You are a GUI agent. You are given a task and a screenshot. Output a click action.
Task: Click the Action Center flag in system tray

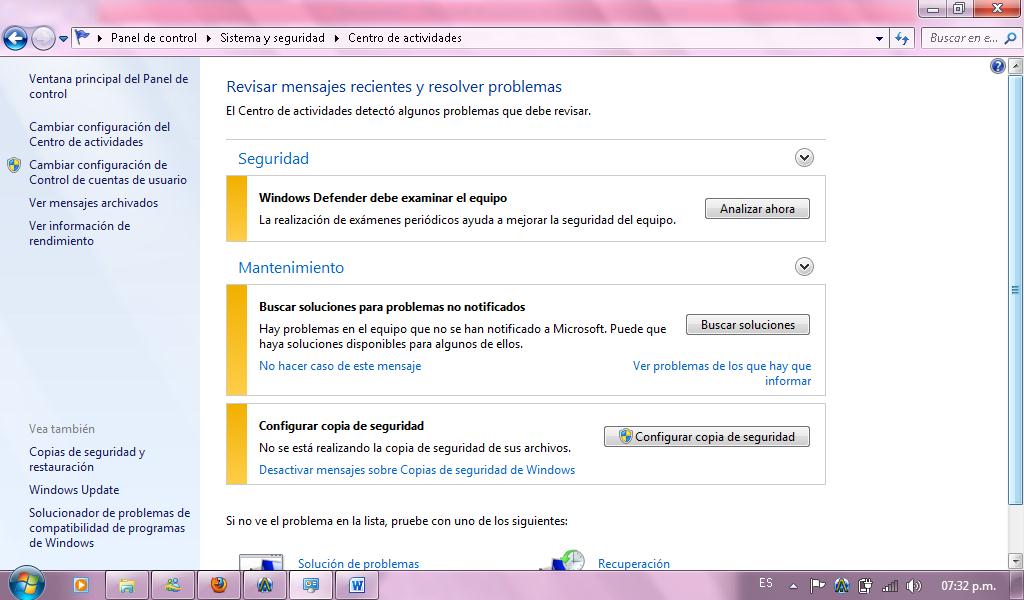[817, 586]
